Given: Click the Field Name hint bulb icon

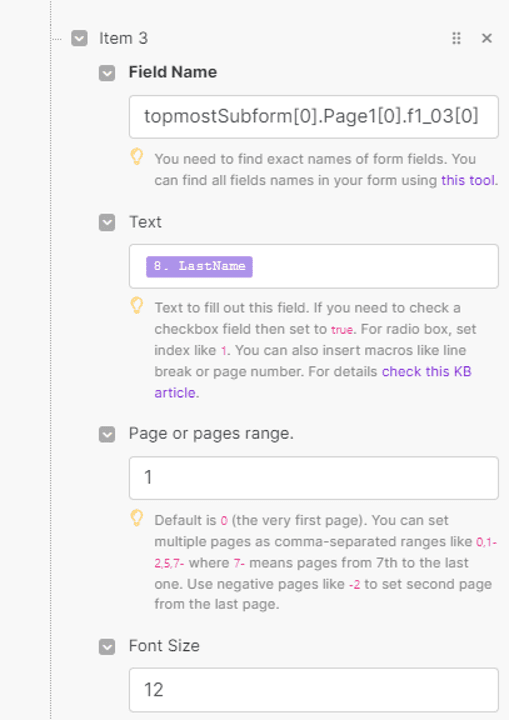Looking at the screenshot, I should click(x=137, y=156).
